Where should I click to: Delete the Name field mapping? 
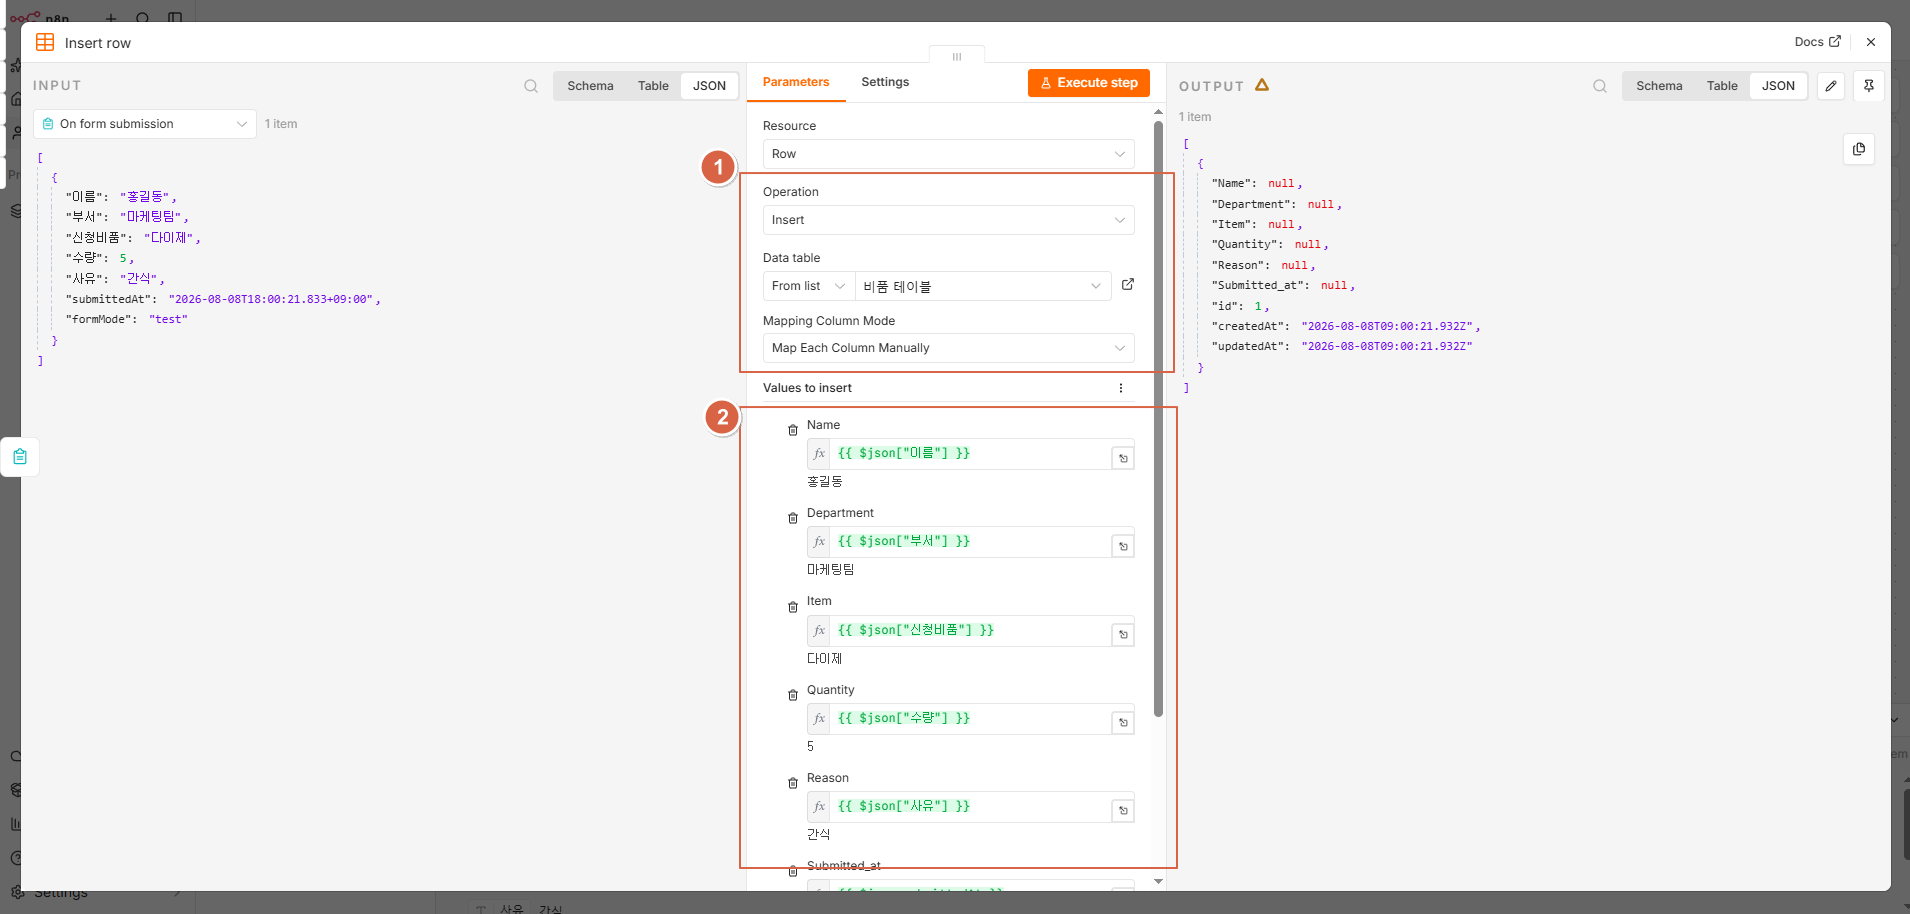click(x=793, y=430)
